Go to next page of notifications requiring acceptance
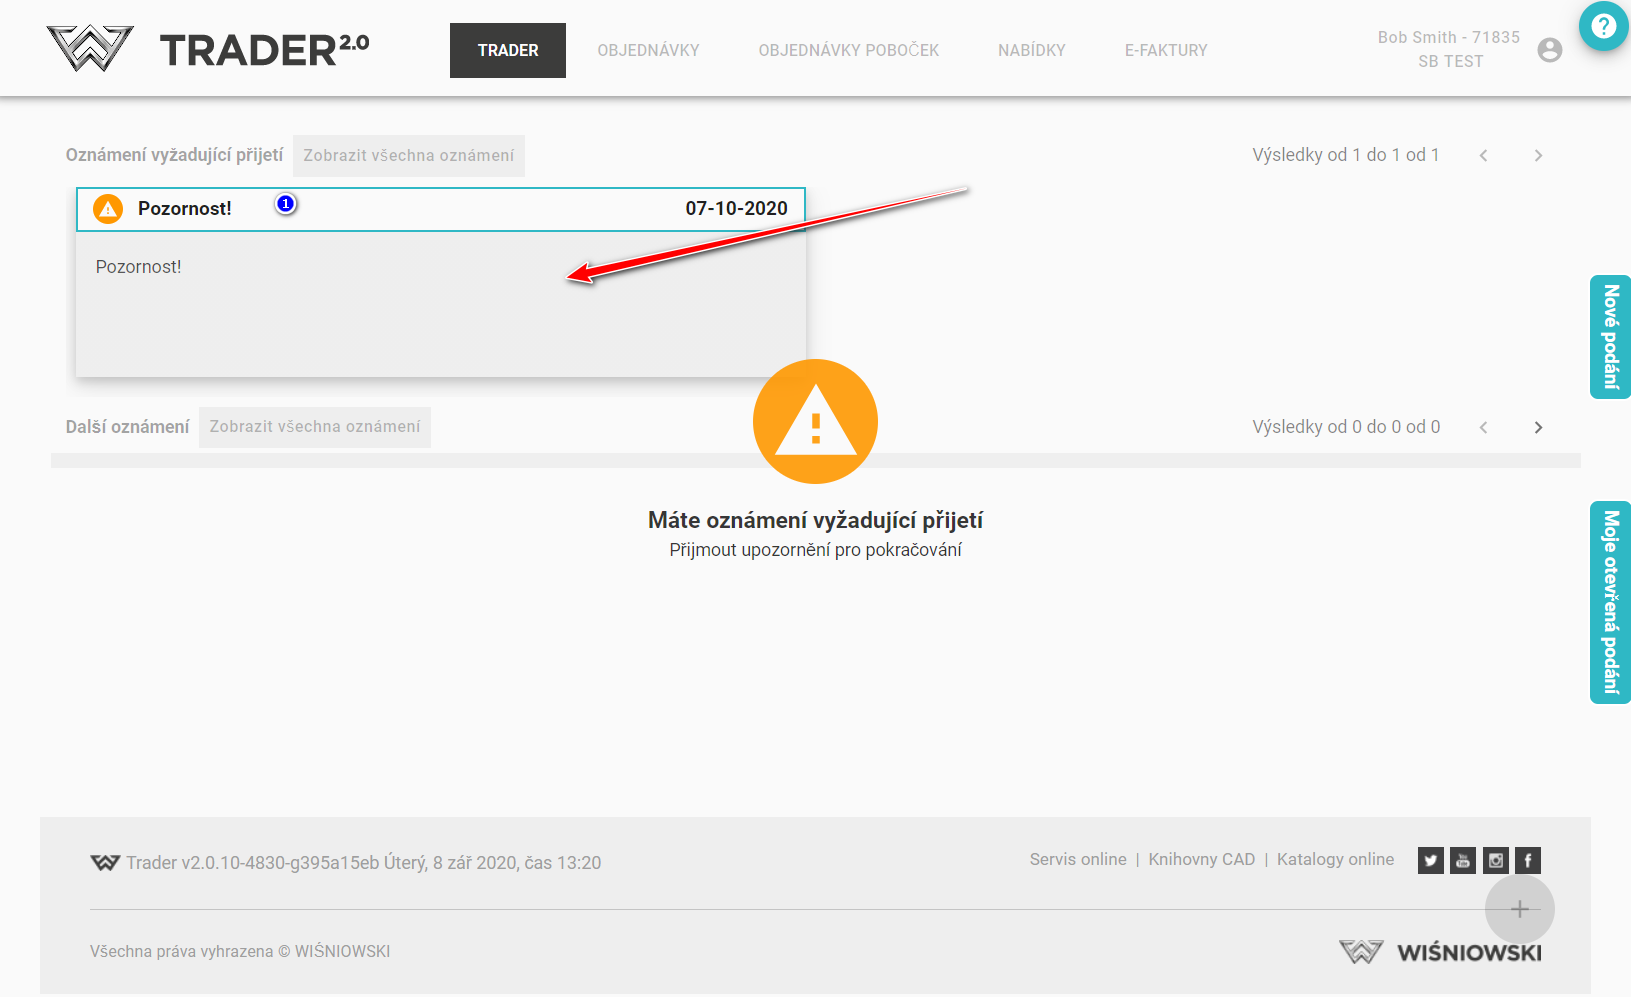 pyautogui.click(x=1538, y=156)
